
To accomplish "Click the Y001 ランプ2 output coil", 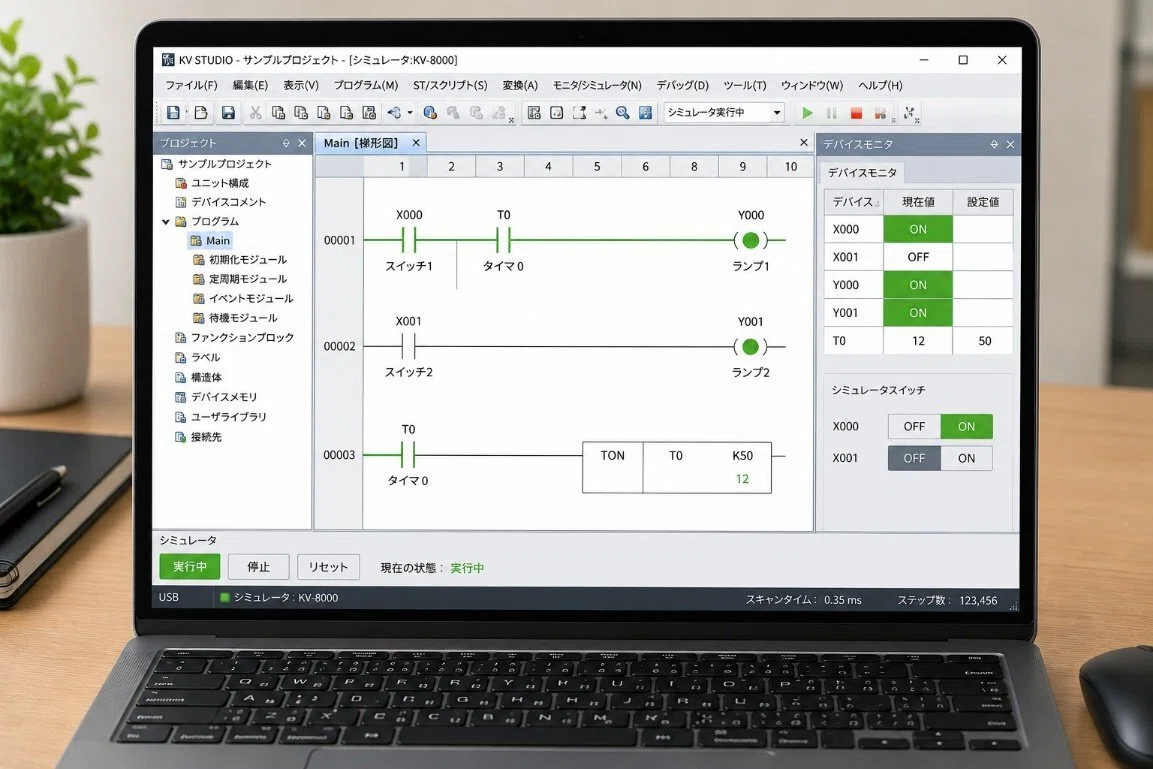I will 751,346.
